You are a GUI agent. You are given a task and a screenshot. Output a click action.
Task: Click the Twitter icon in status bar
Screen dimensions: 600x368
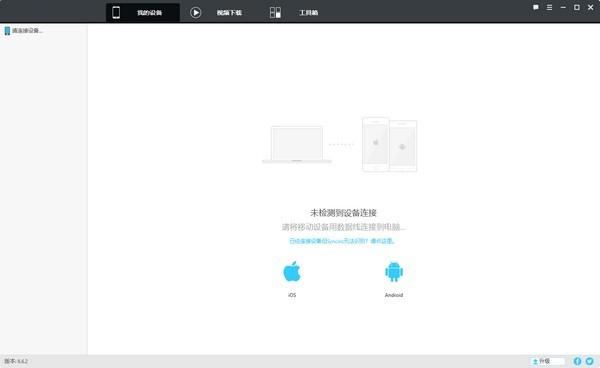click(590, 361)
